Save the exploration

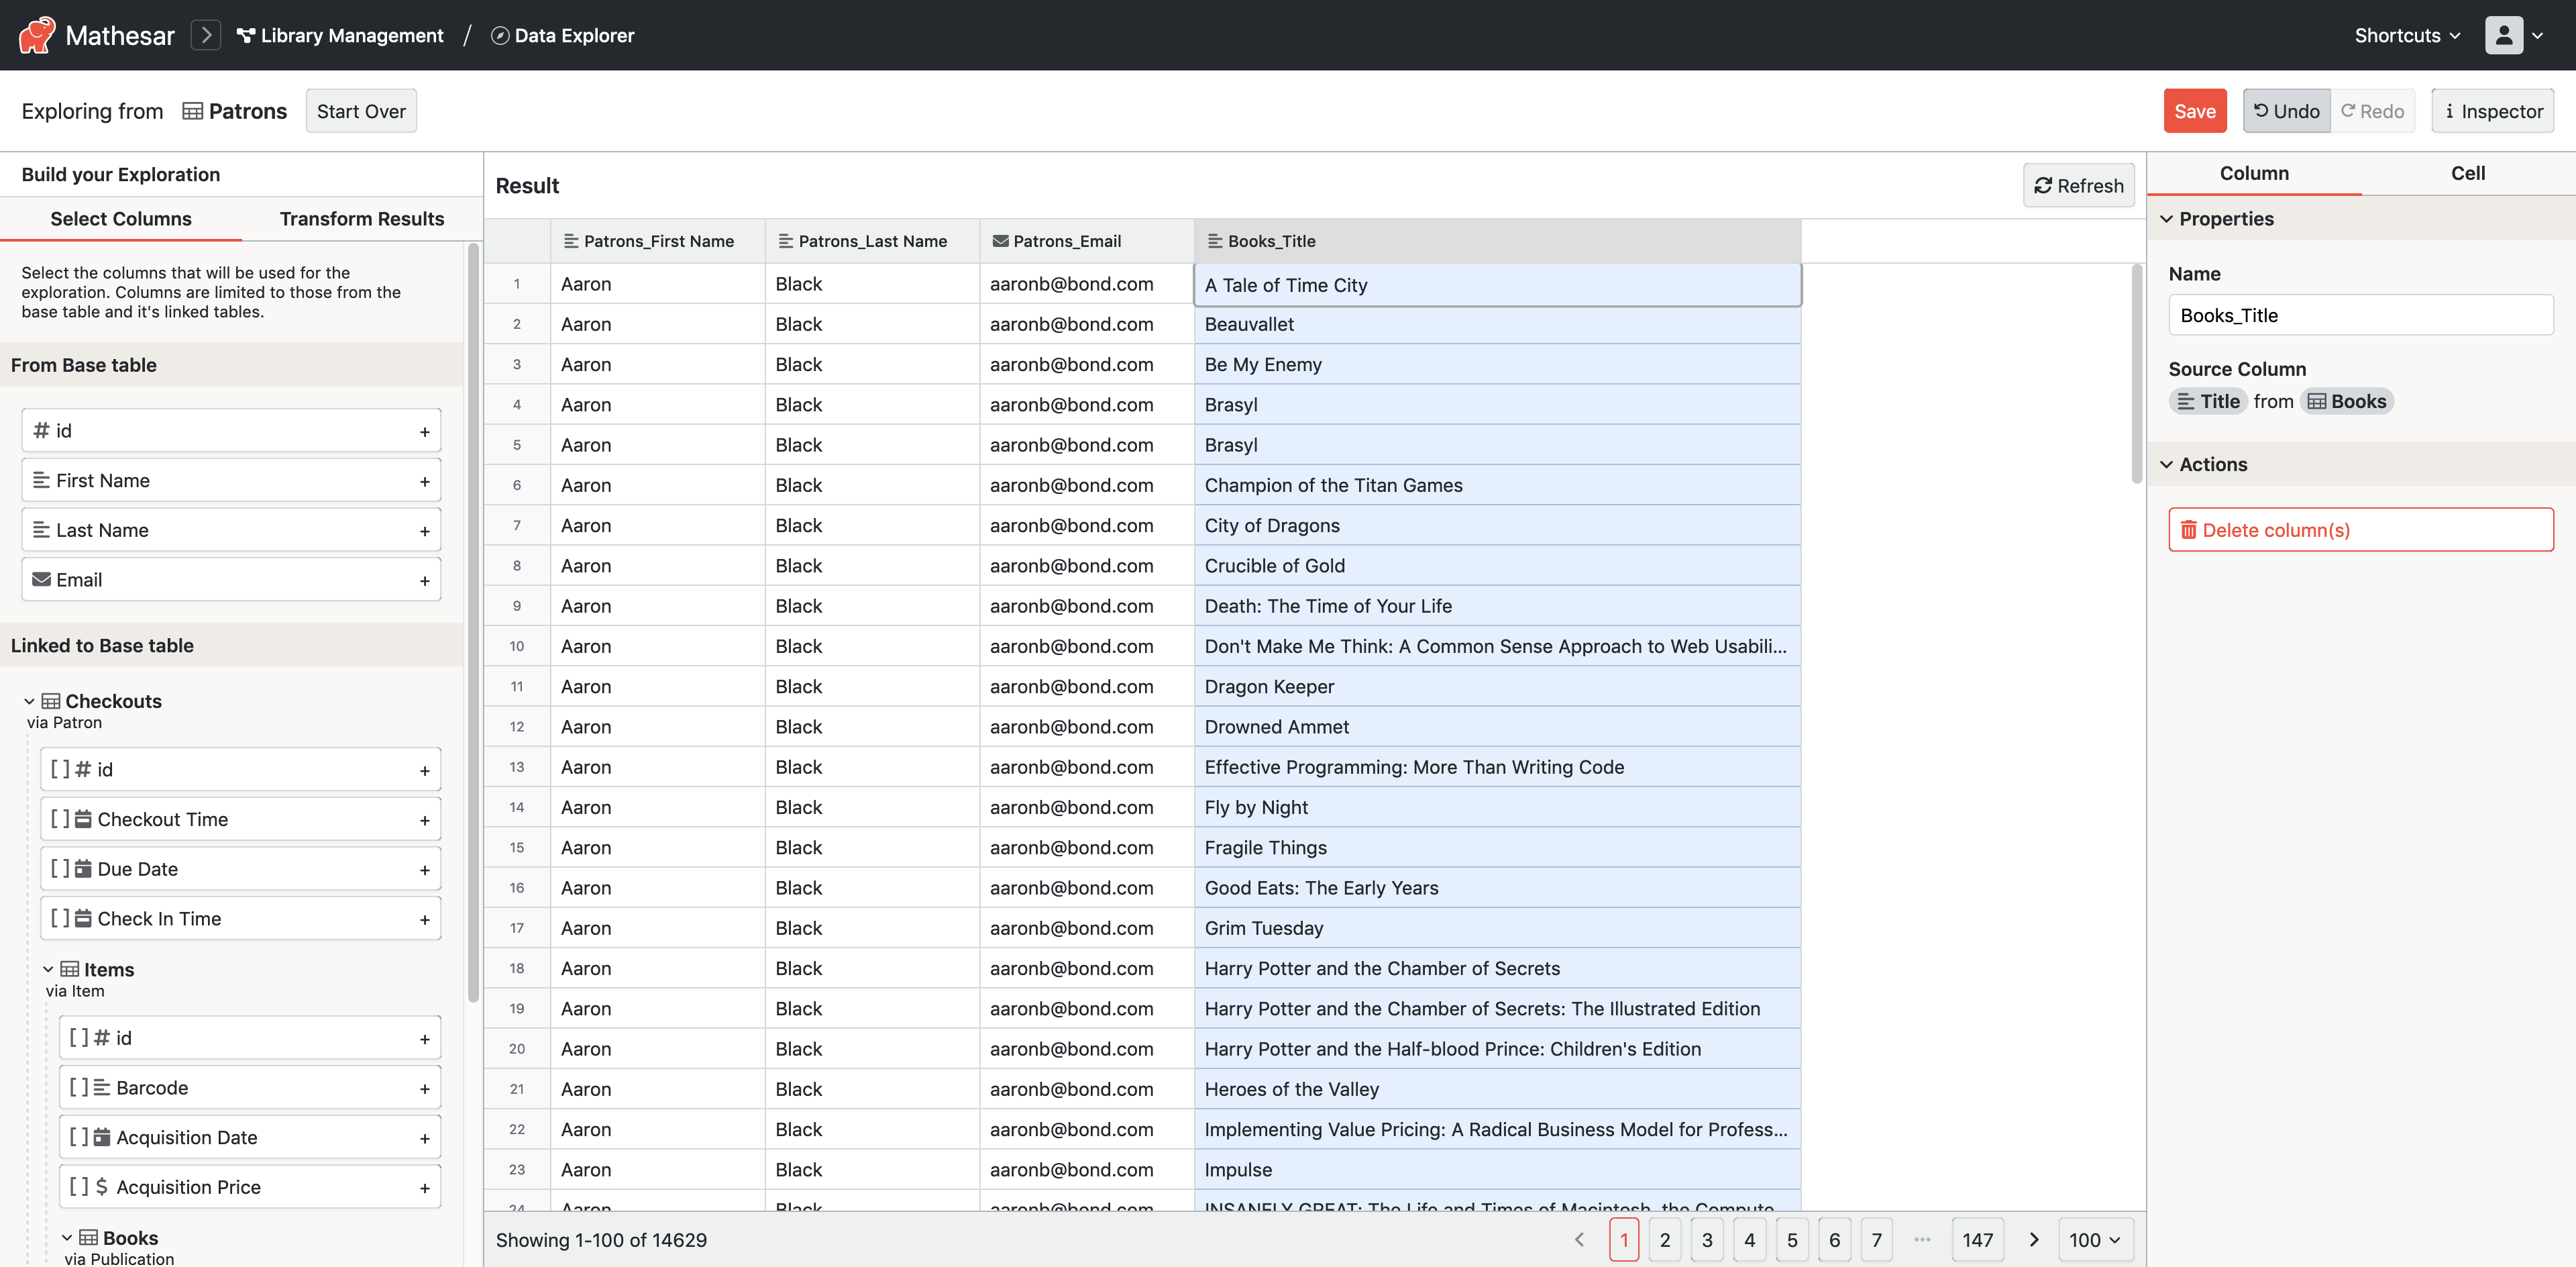[x=2194, y=111]
